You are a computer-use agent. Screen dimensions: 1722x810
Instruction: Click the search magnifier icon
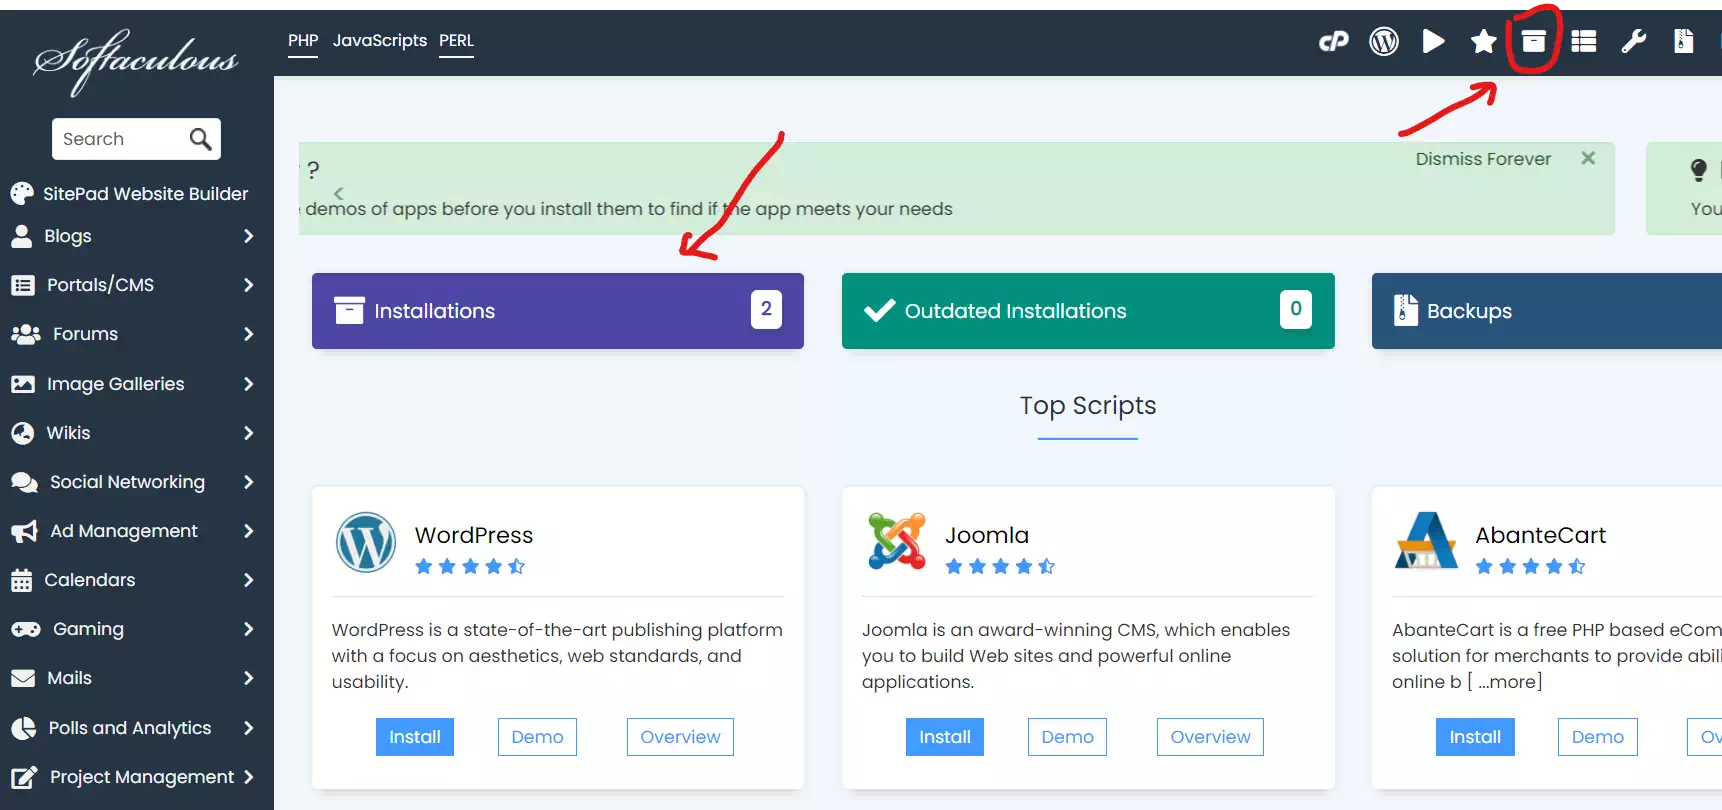click(x=201, y=139)
